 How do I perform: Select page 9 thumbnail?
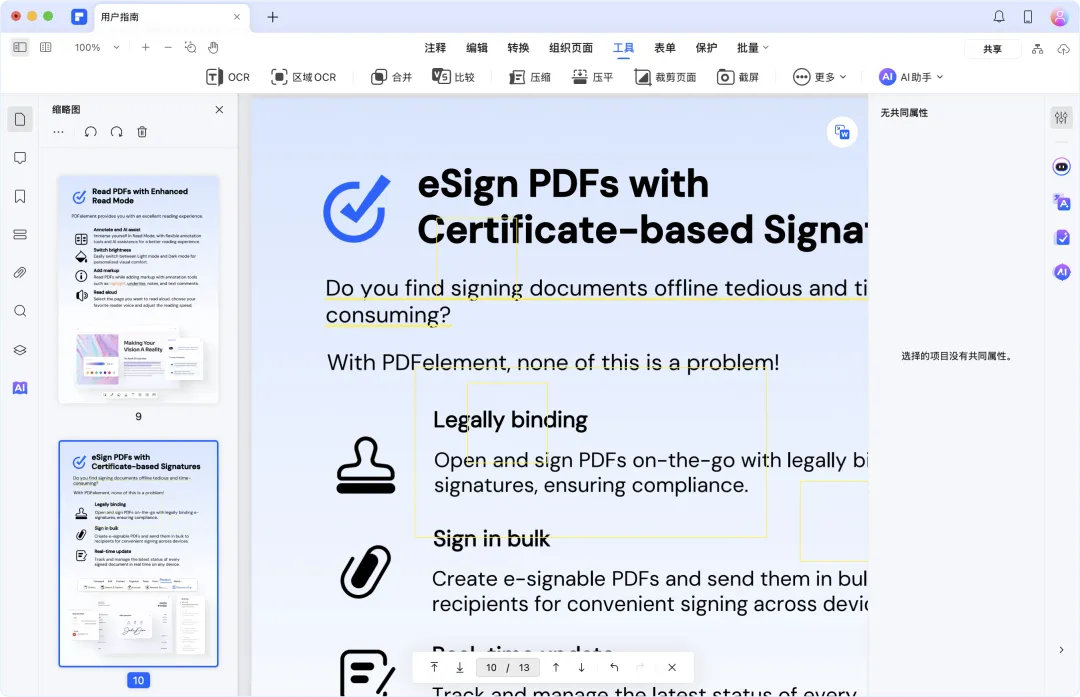coord(138,289)
